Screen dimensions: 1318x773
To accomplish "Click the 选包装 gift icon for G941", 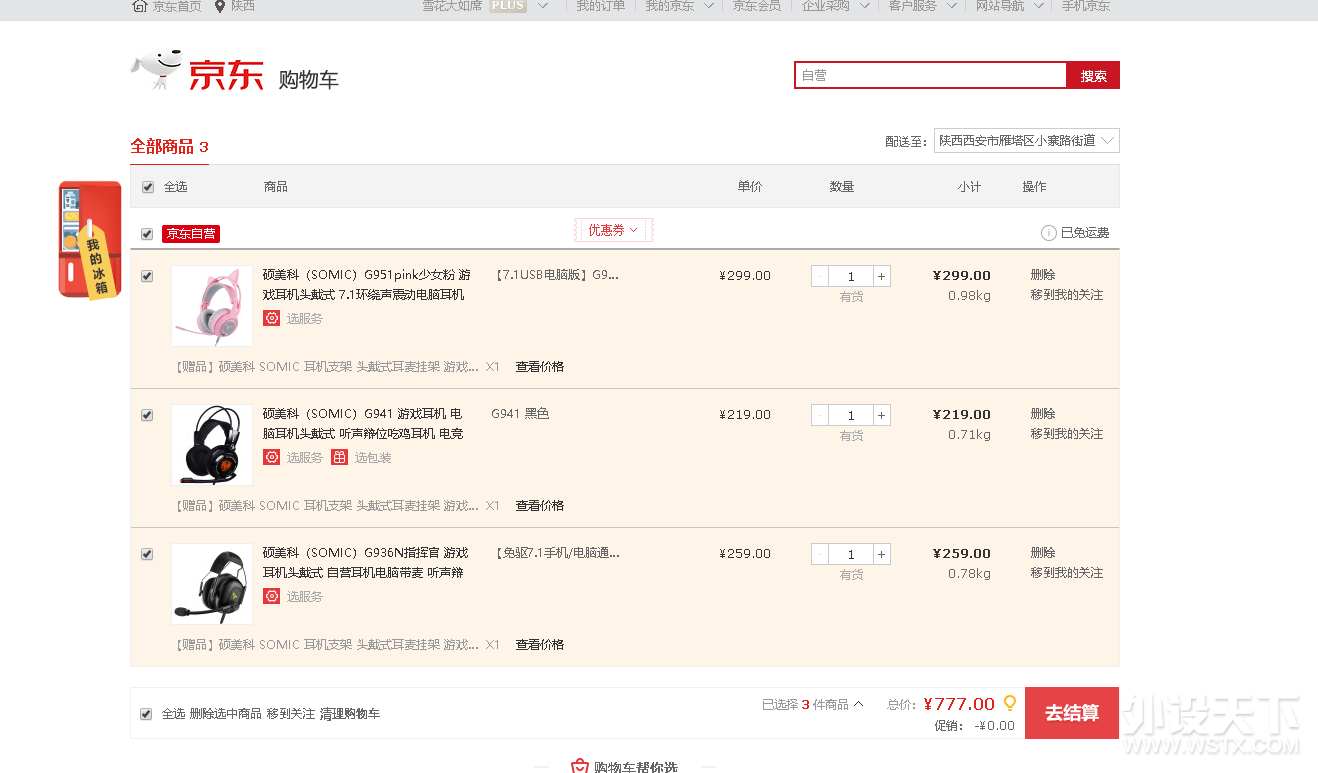I will coord(340,457).
